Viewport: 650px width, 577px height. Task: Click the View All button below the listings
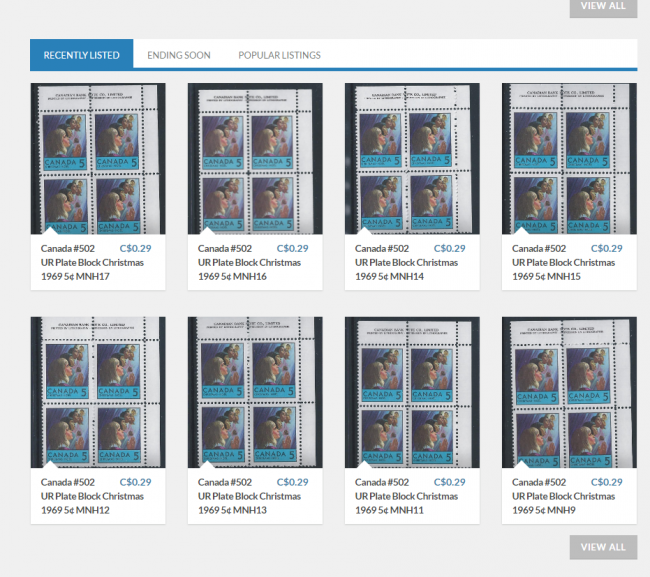603,547
